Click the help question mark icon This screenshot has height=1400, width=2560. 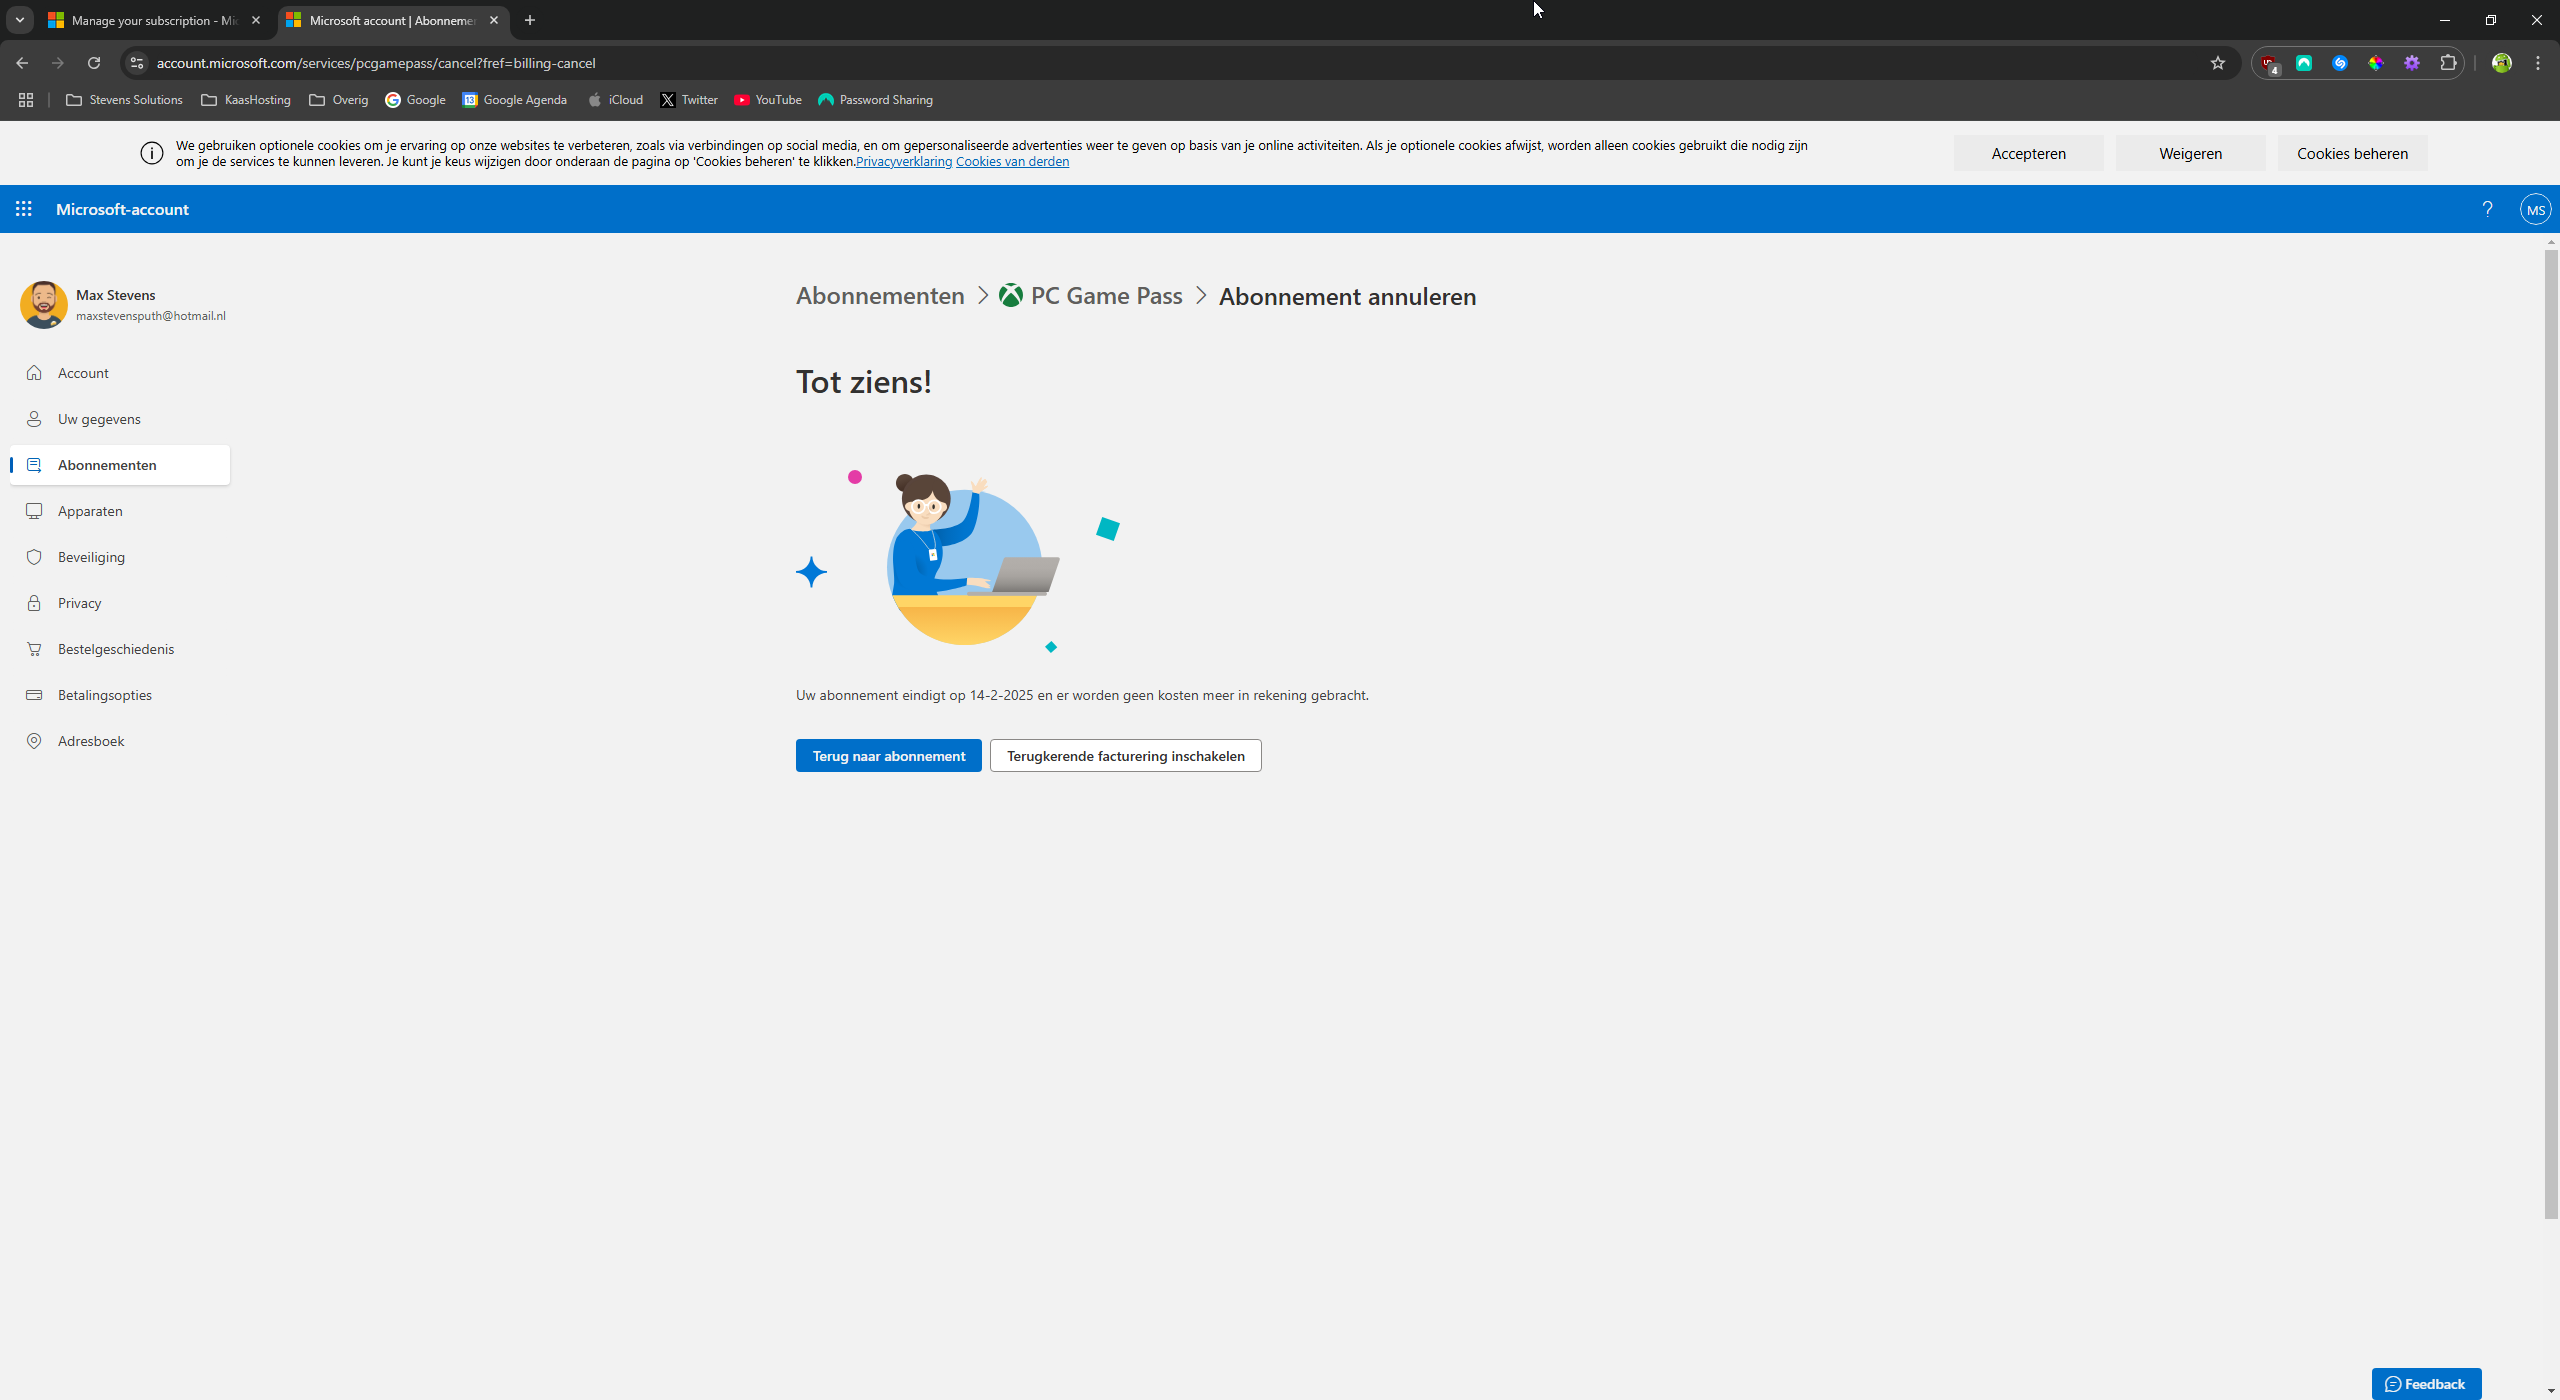click(2487, 209)
